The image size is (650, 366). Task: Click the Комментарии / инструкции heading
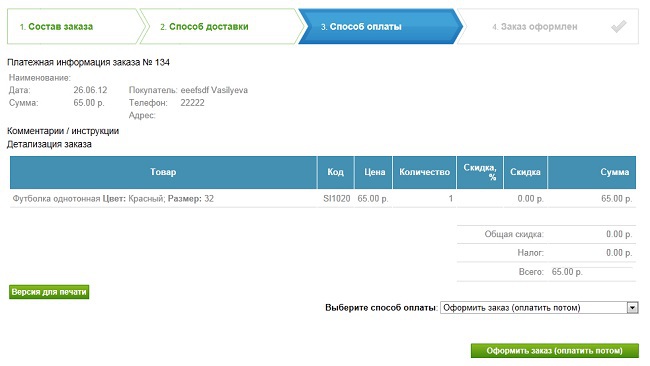[63, 131]
